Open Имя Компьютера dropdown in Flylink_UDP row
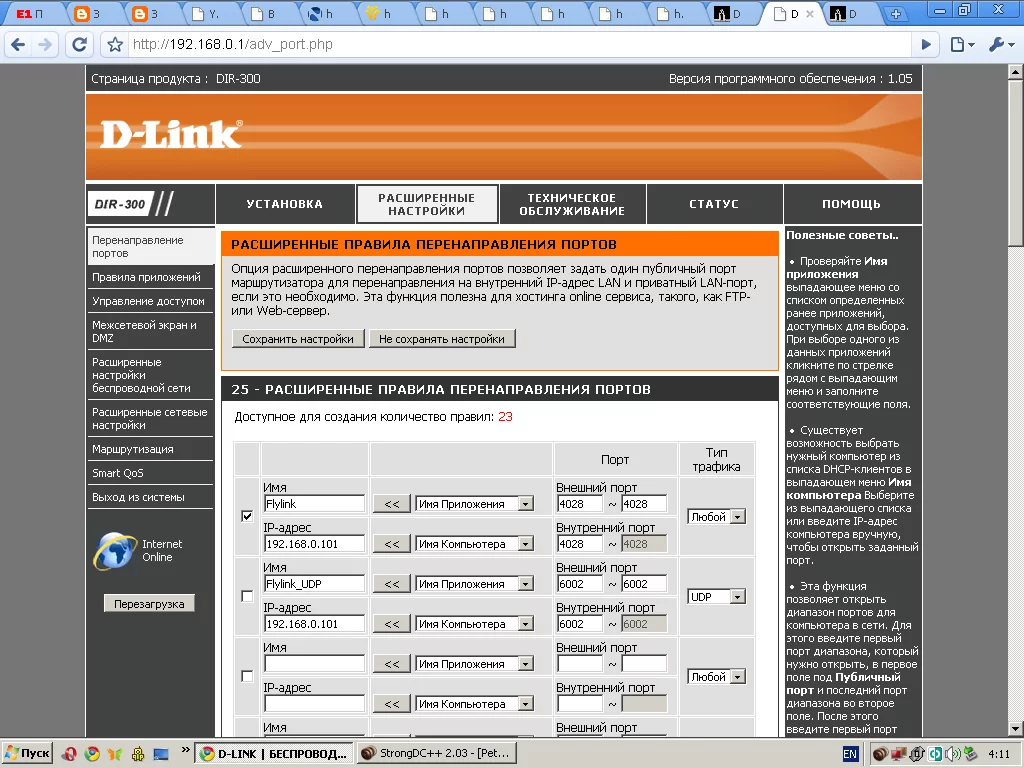 coord(475,624)
